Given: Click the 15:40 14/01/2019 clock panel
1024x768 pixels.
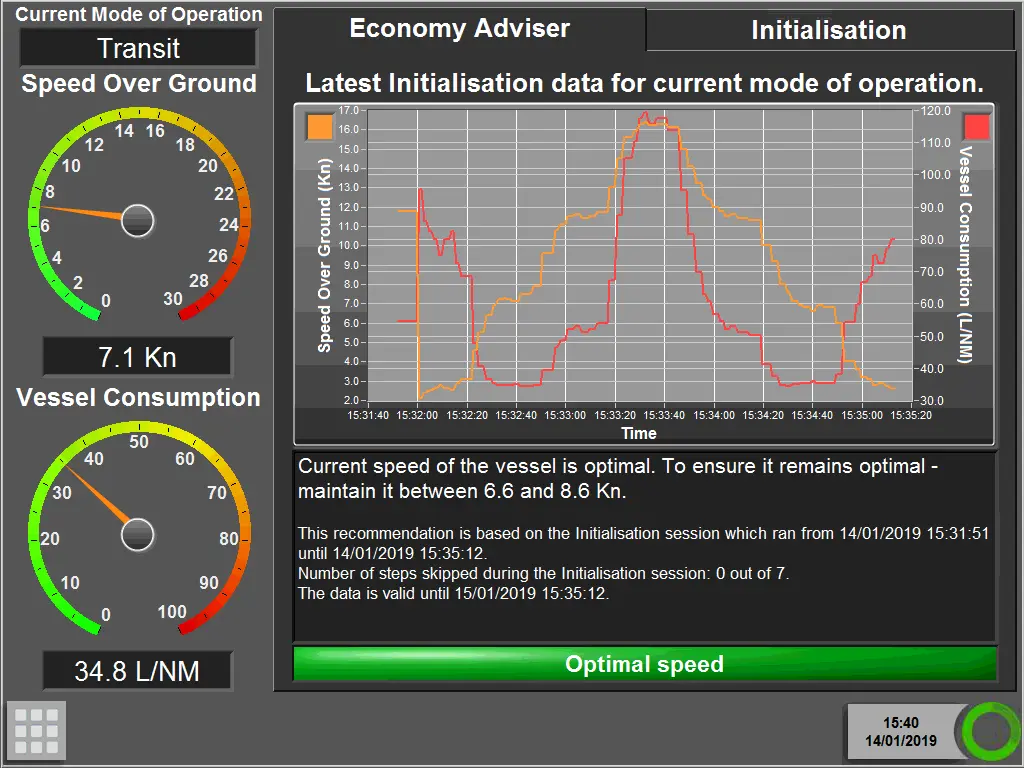Looking at the screenshot, I should tap(901, 731).
